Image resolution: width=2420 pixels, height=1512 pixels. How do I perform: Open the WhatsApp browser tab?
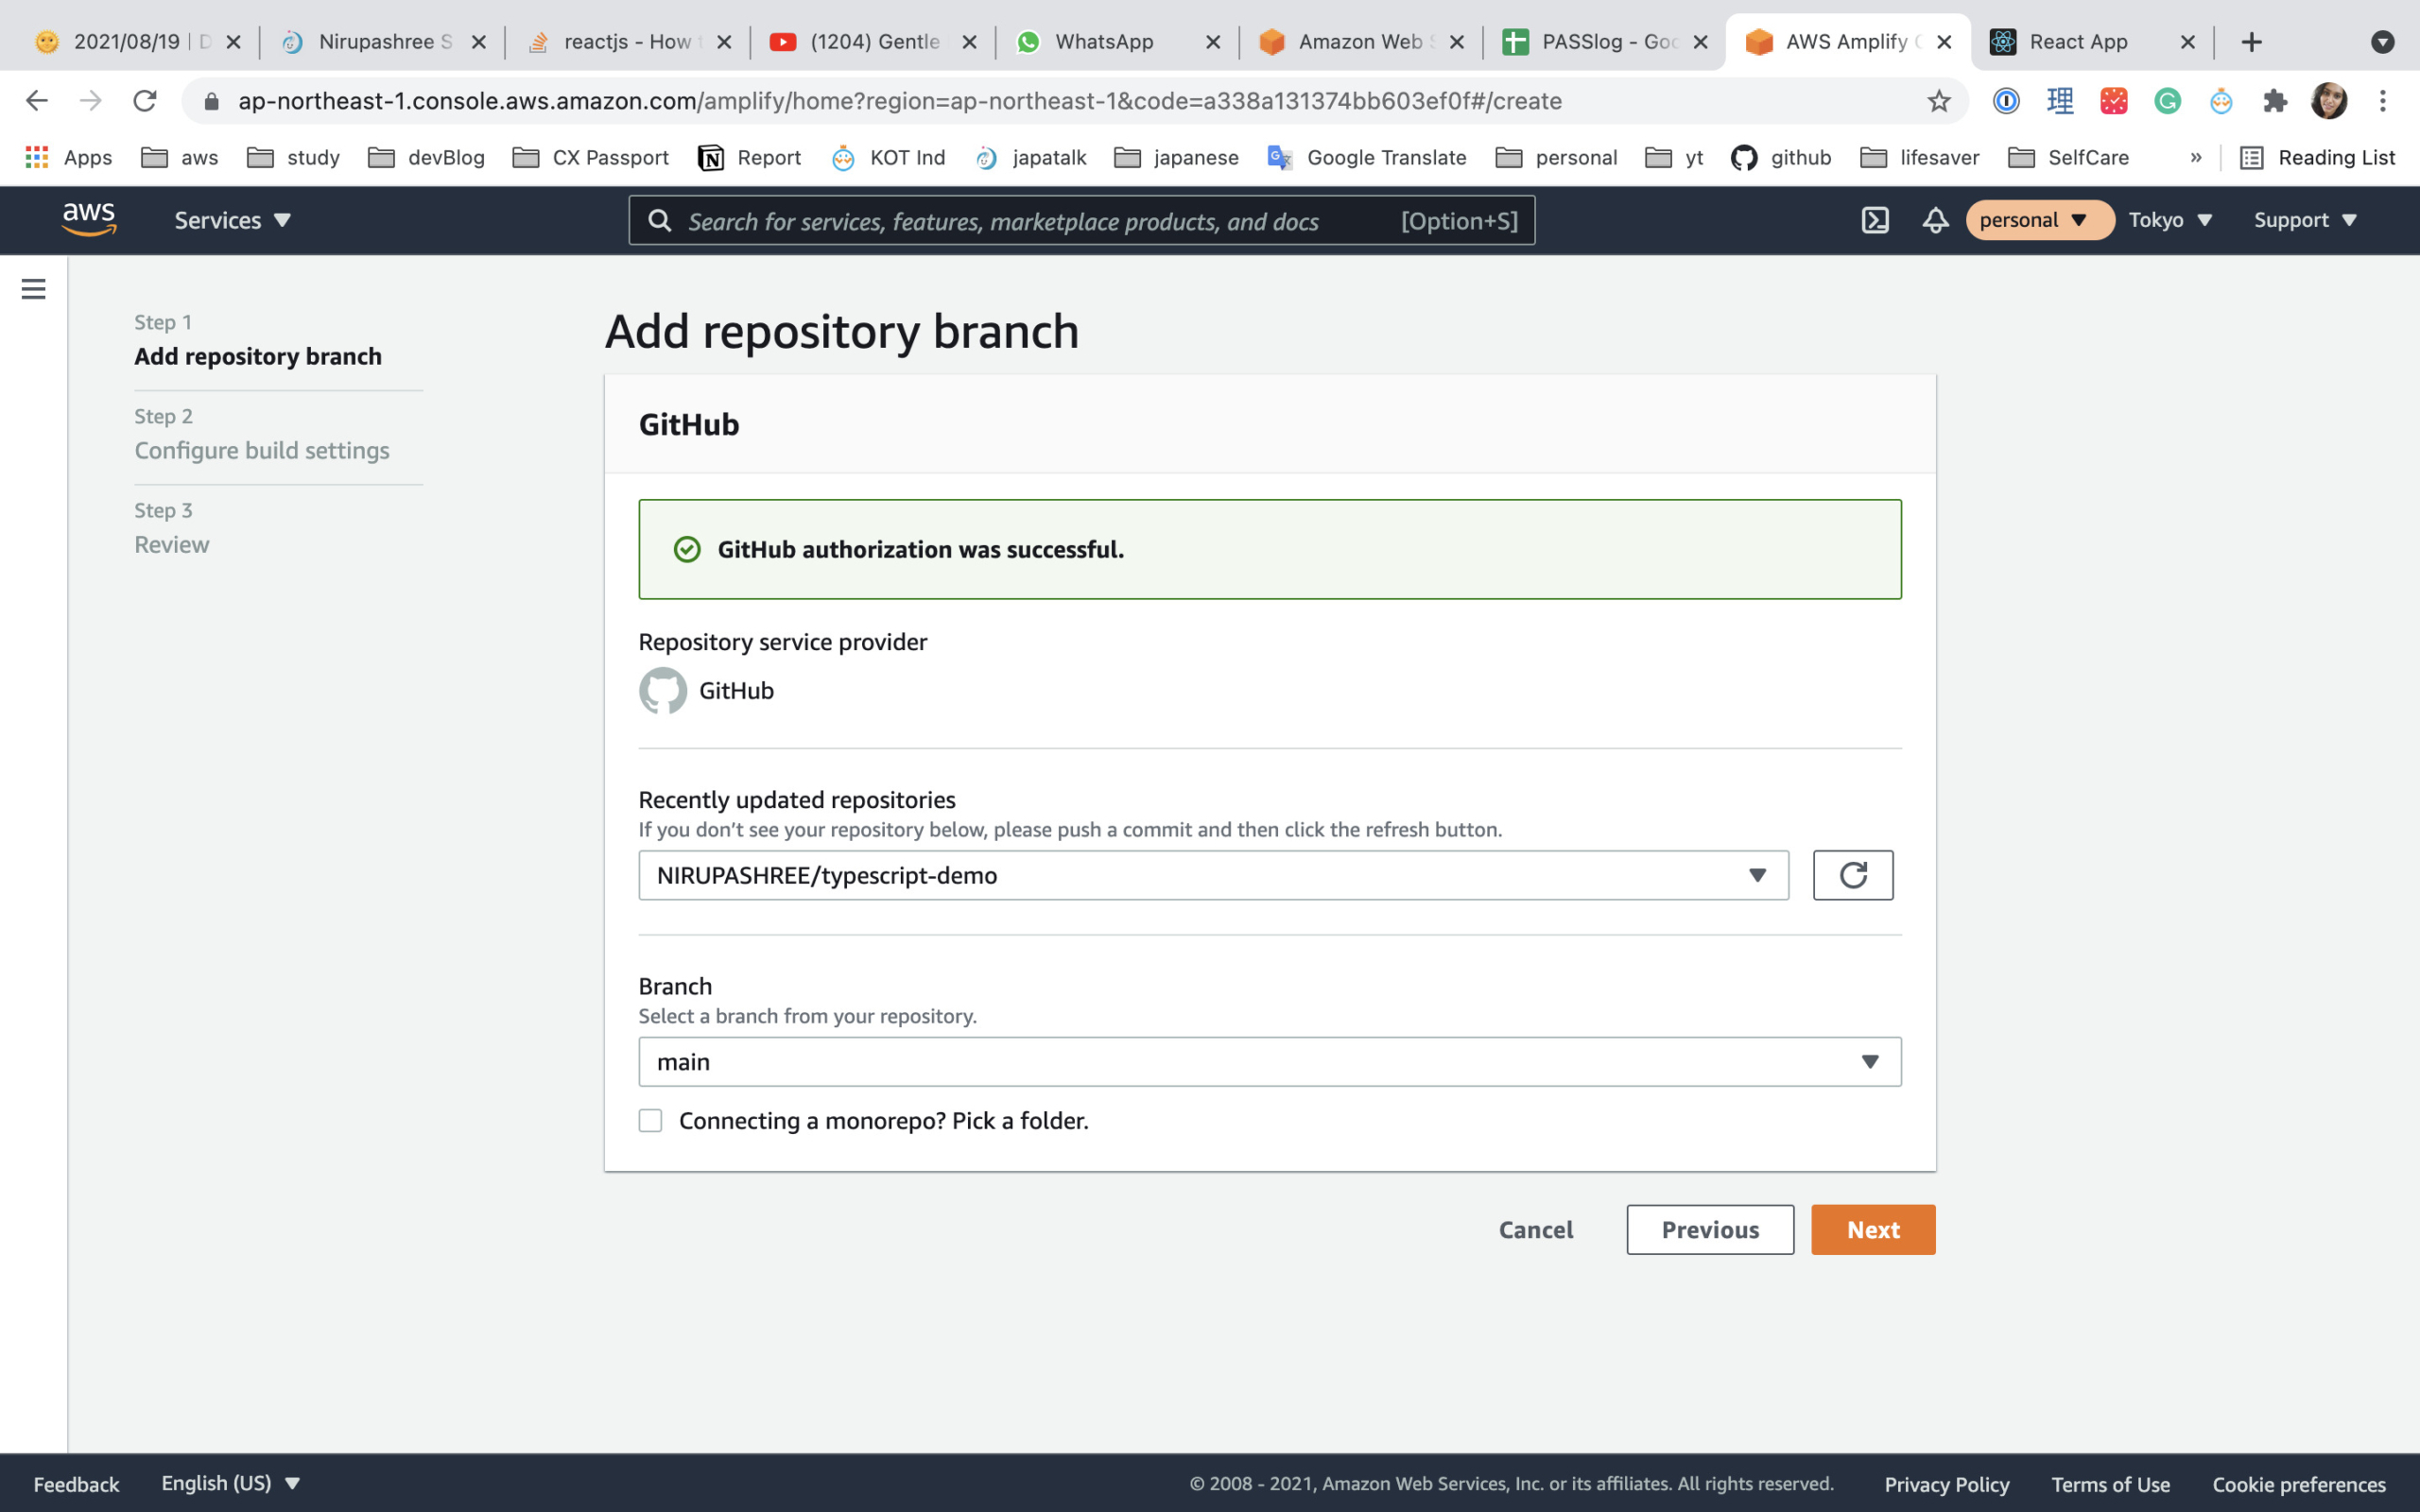point(1103,41)
